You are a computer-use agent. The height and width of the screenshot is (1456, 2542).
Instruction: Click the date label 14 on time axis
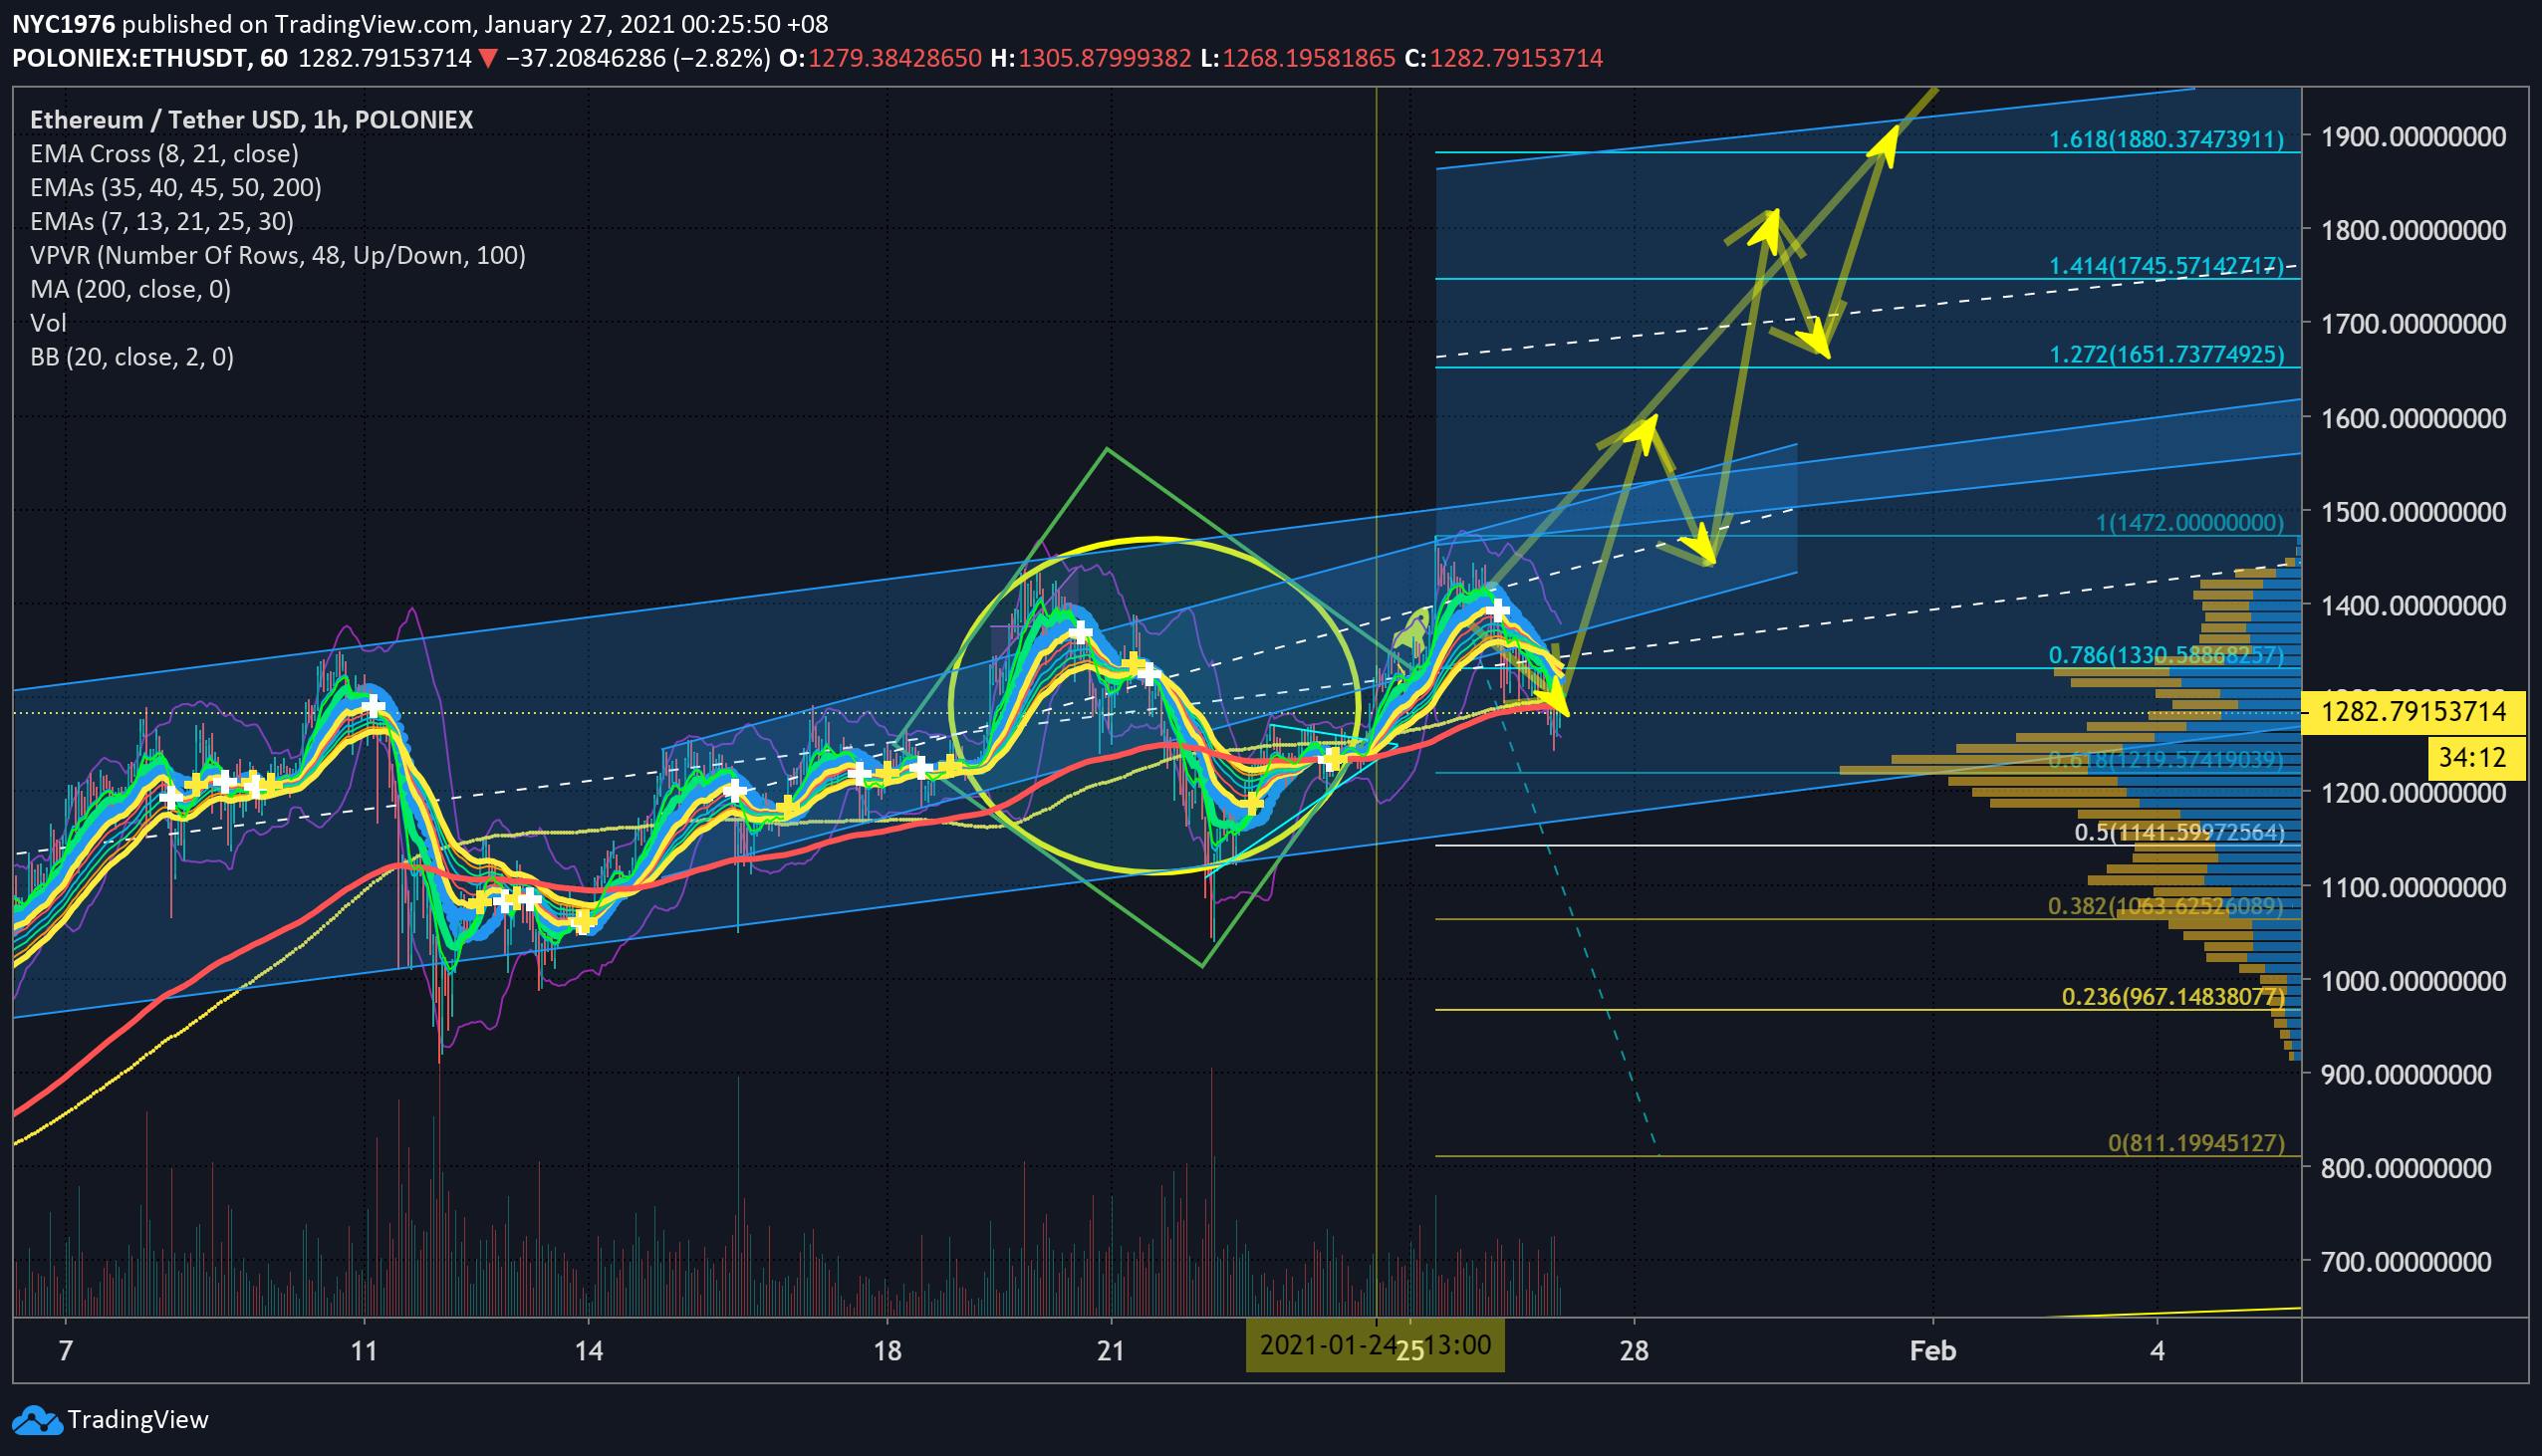pos(589,1352)
